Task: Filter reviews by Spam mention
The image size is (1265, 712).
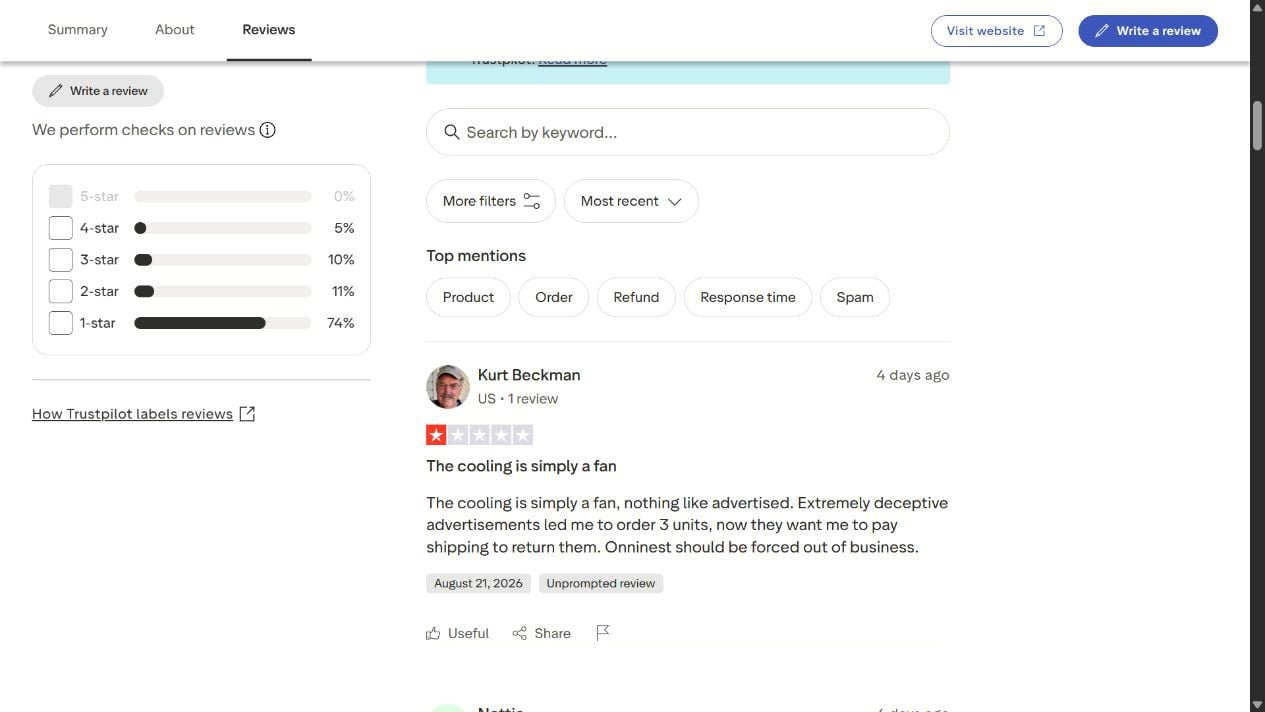Action: click(855, 297)
